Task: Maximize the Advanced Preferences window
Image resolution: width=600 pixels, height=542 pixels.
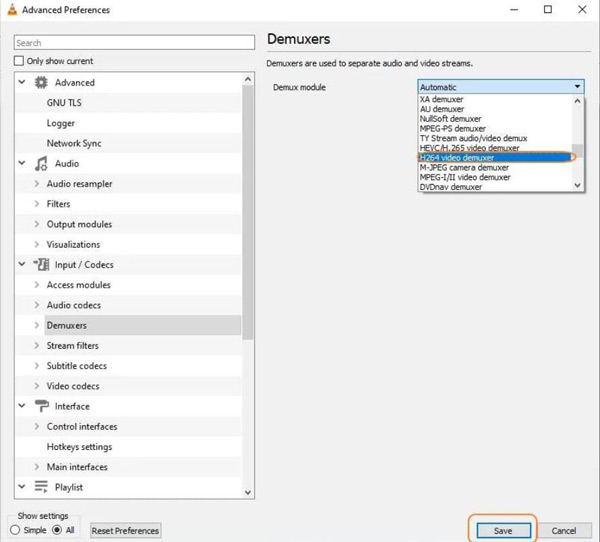Action: tap(548, 9)
